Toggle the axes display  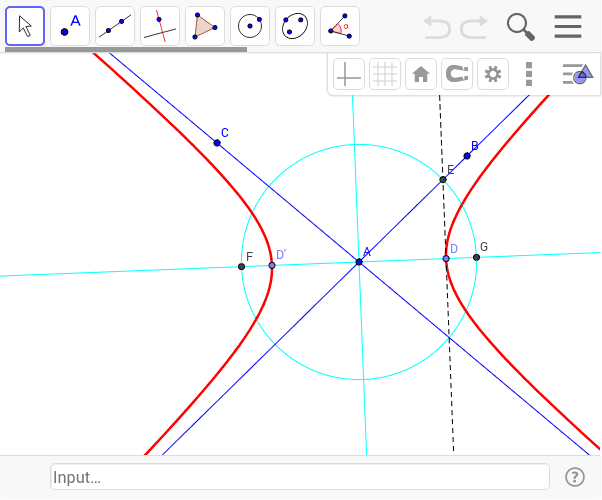click(x=349, y=74)
